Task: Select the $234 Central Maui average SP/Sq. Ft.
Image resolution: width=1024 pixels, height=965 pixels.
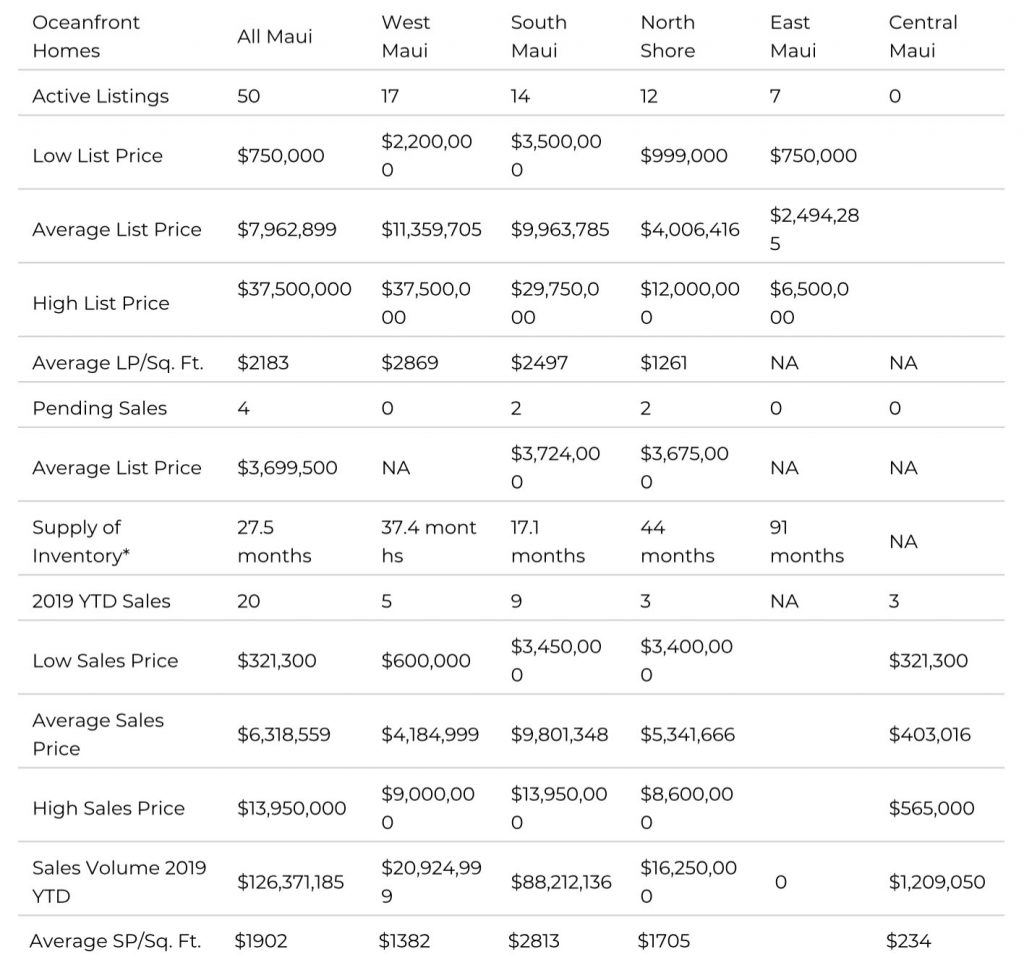Action: tap(908, 941)
